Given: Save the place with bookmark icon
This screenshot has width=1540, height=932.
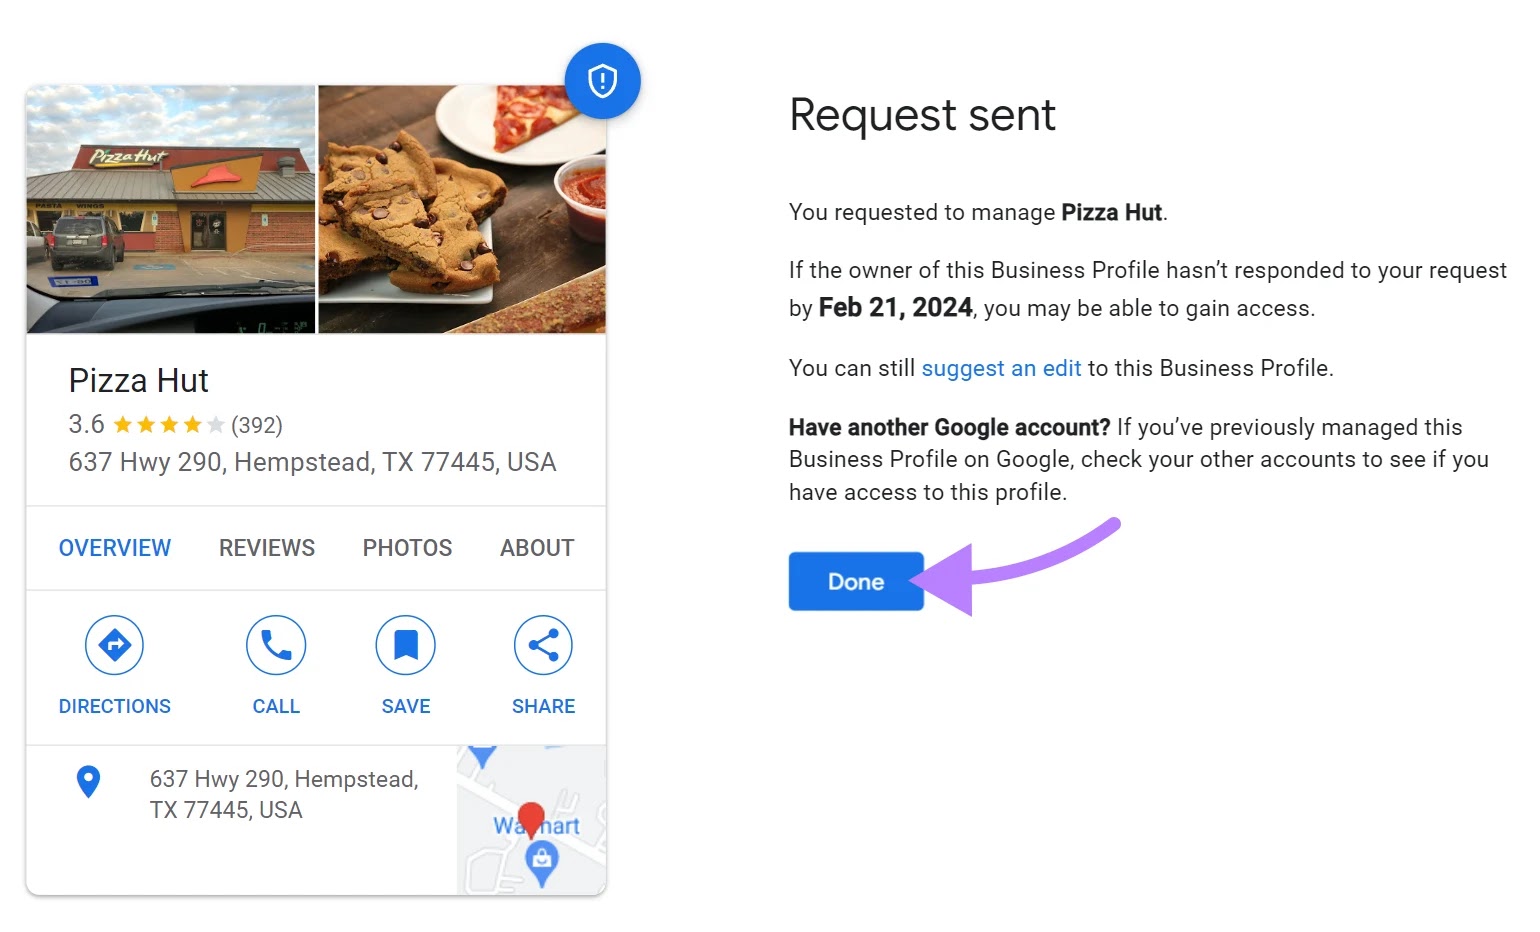Looking at the screenshot, I should coord(405,645).
